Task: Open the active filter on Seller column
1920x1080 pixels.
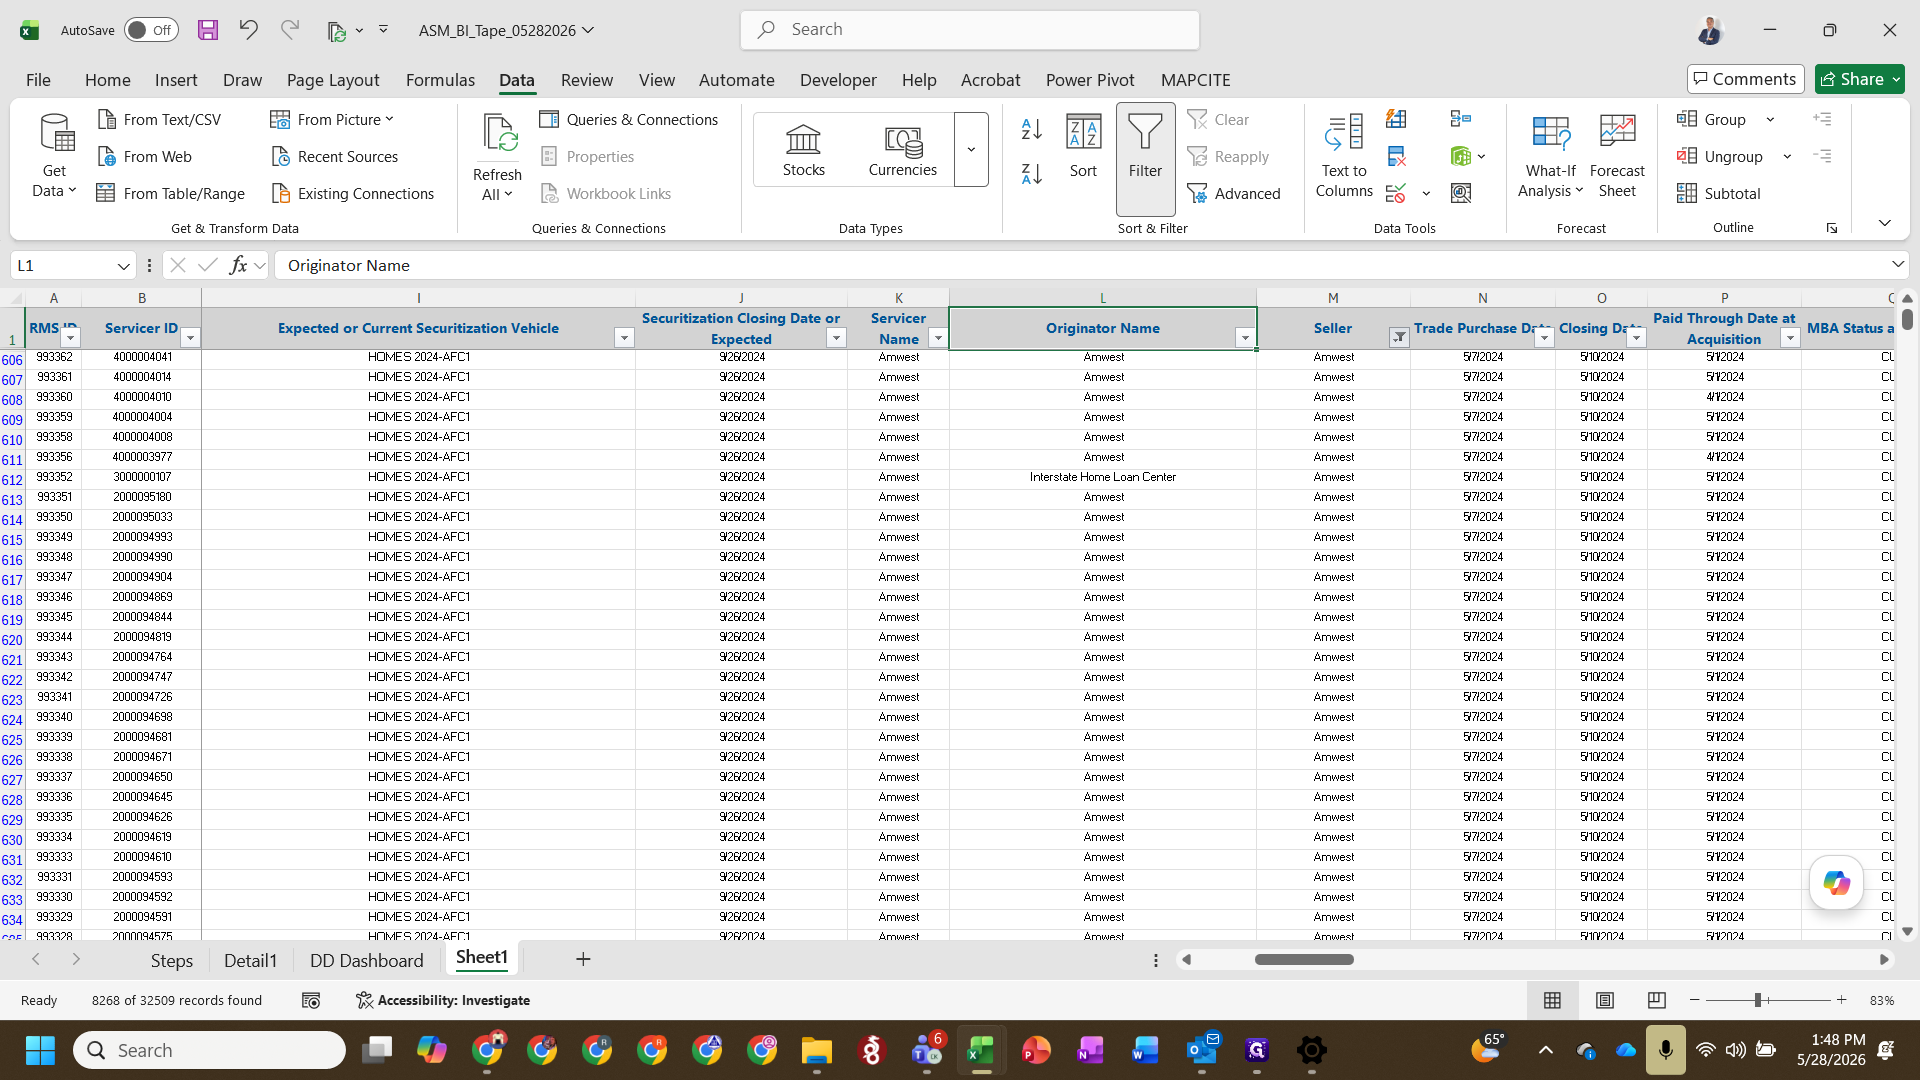Action: pos(1399,338)
